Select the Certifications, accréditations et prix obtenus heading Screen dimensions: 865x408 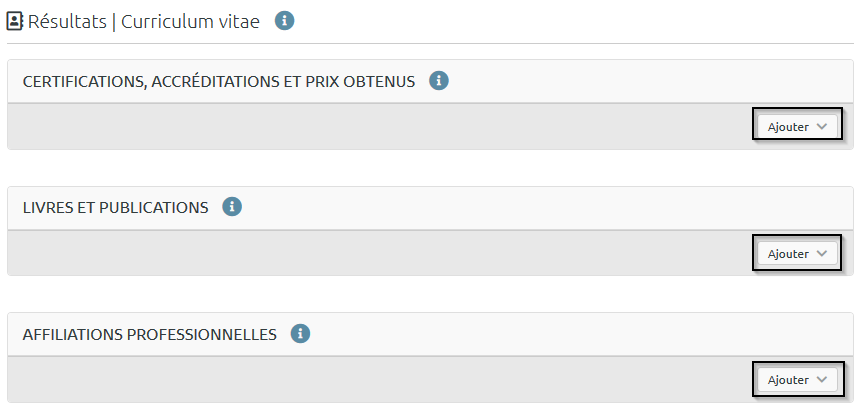(218, 81)
